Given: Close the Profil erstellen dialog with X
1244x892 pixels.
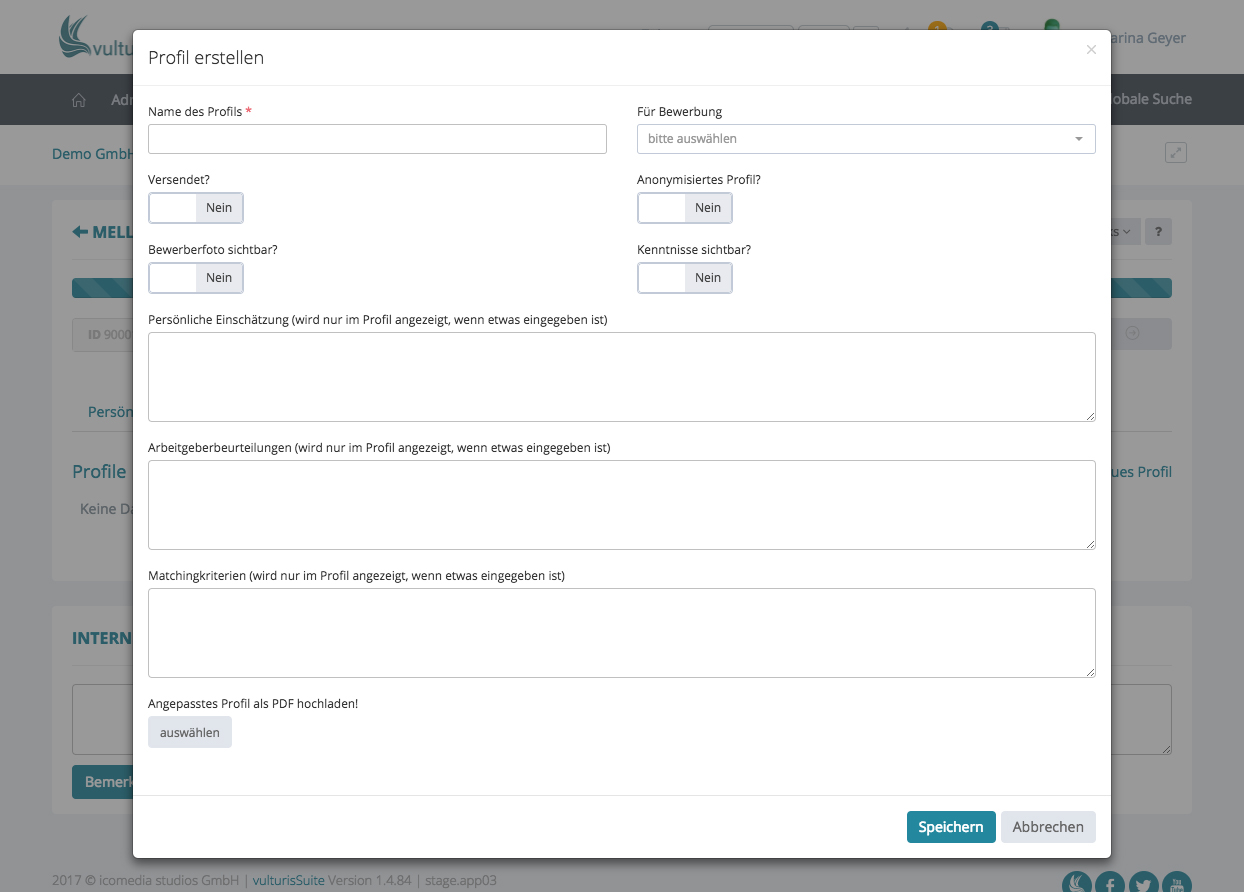Looking at the screenshot, I should [1091, 50].
